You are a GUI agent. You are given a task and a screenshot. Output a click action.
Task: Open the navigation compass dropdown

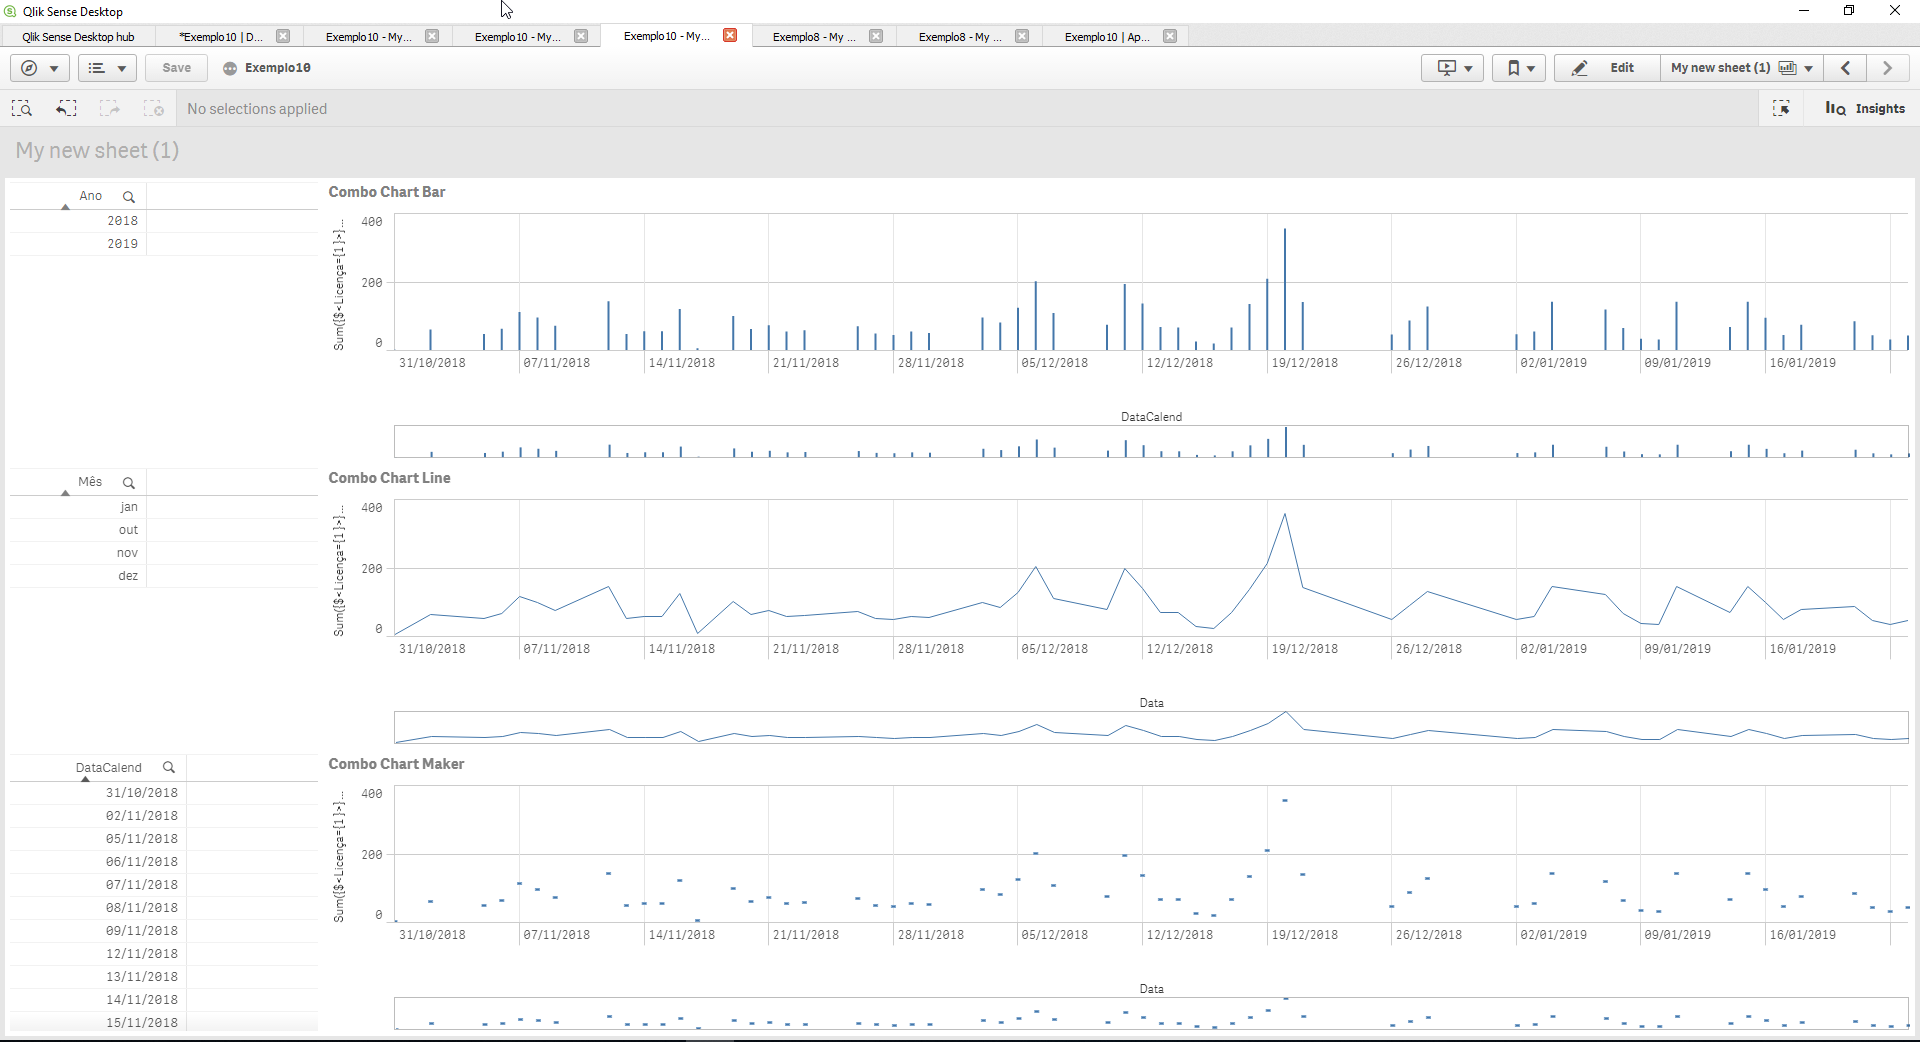pyautogui.click(x=39, y=68)
